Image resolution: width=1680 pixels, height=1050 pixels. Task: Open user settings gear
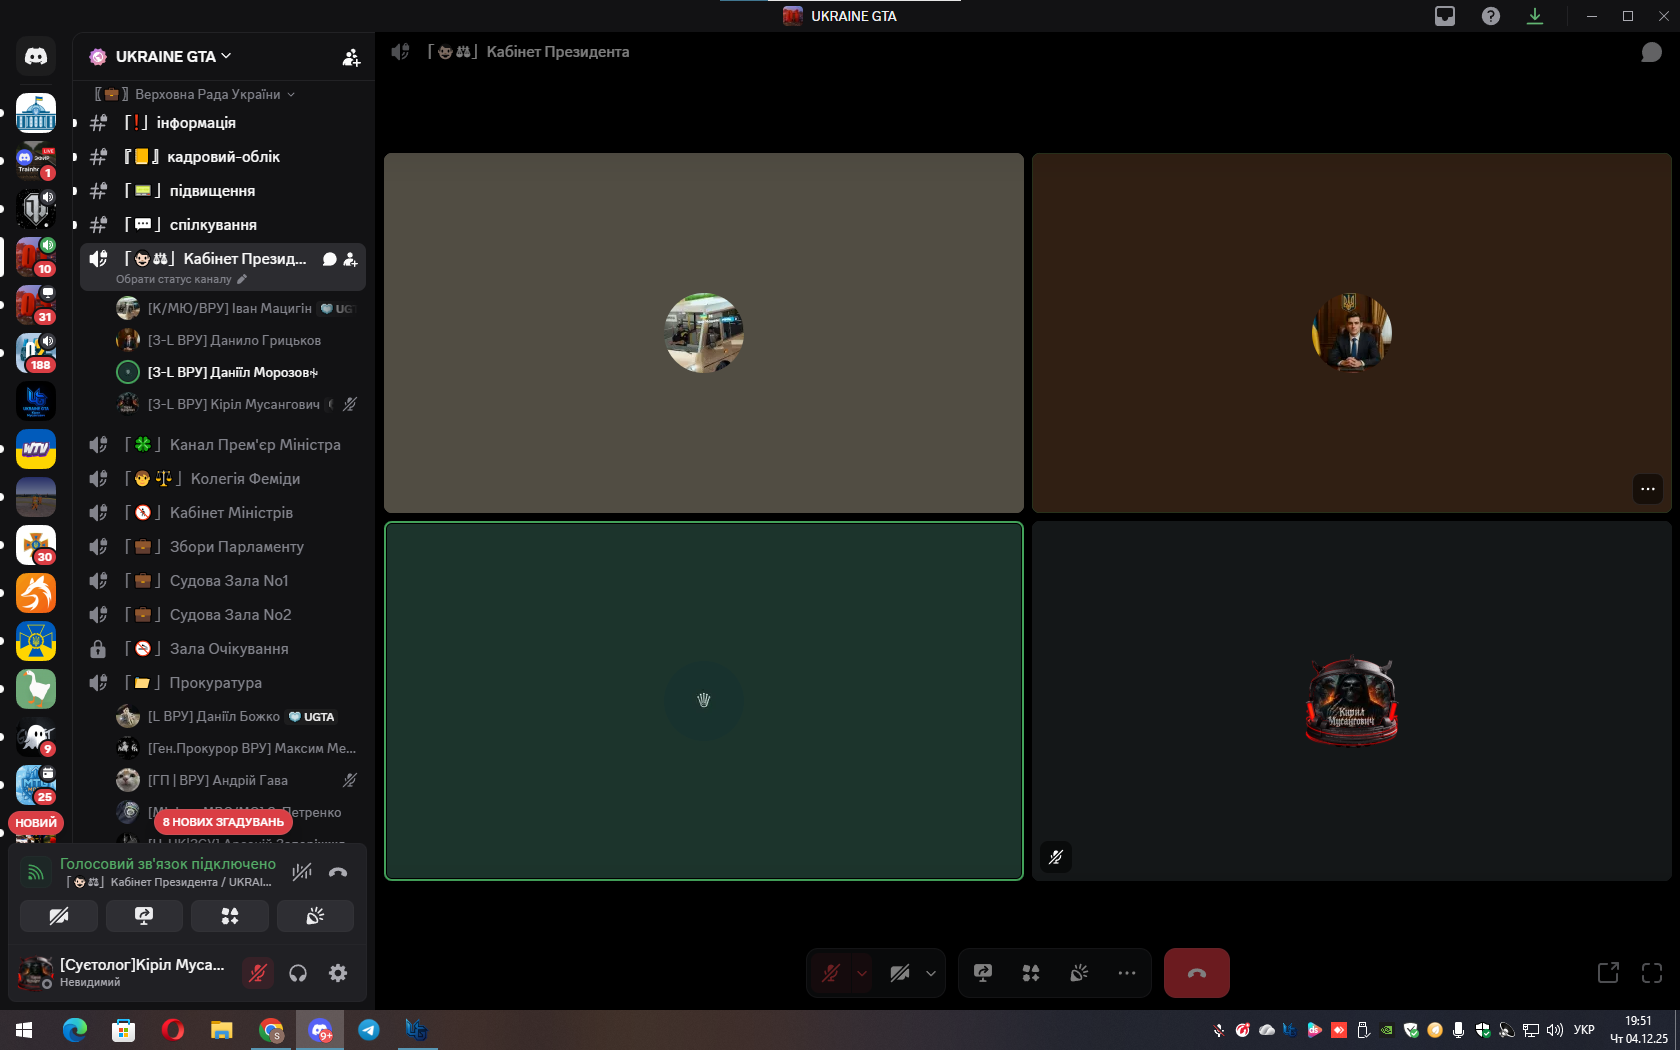(x=338, y=973)
